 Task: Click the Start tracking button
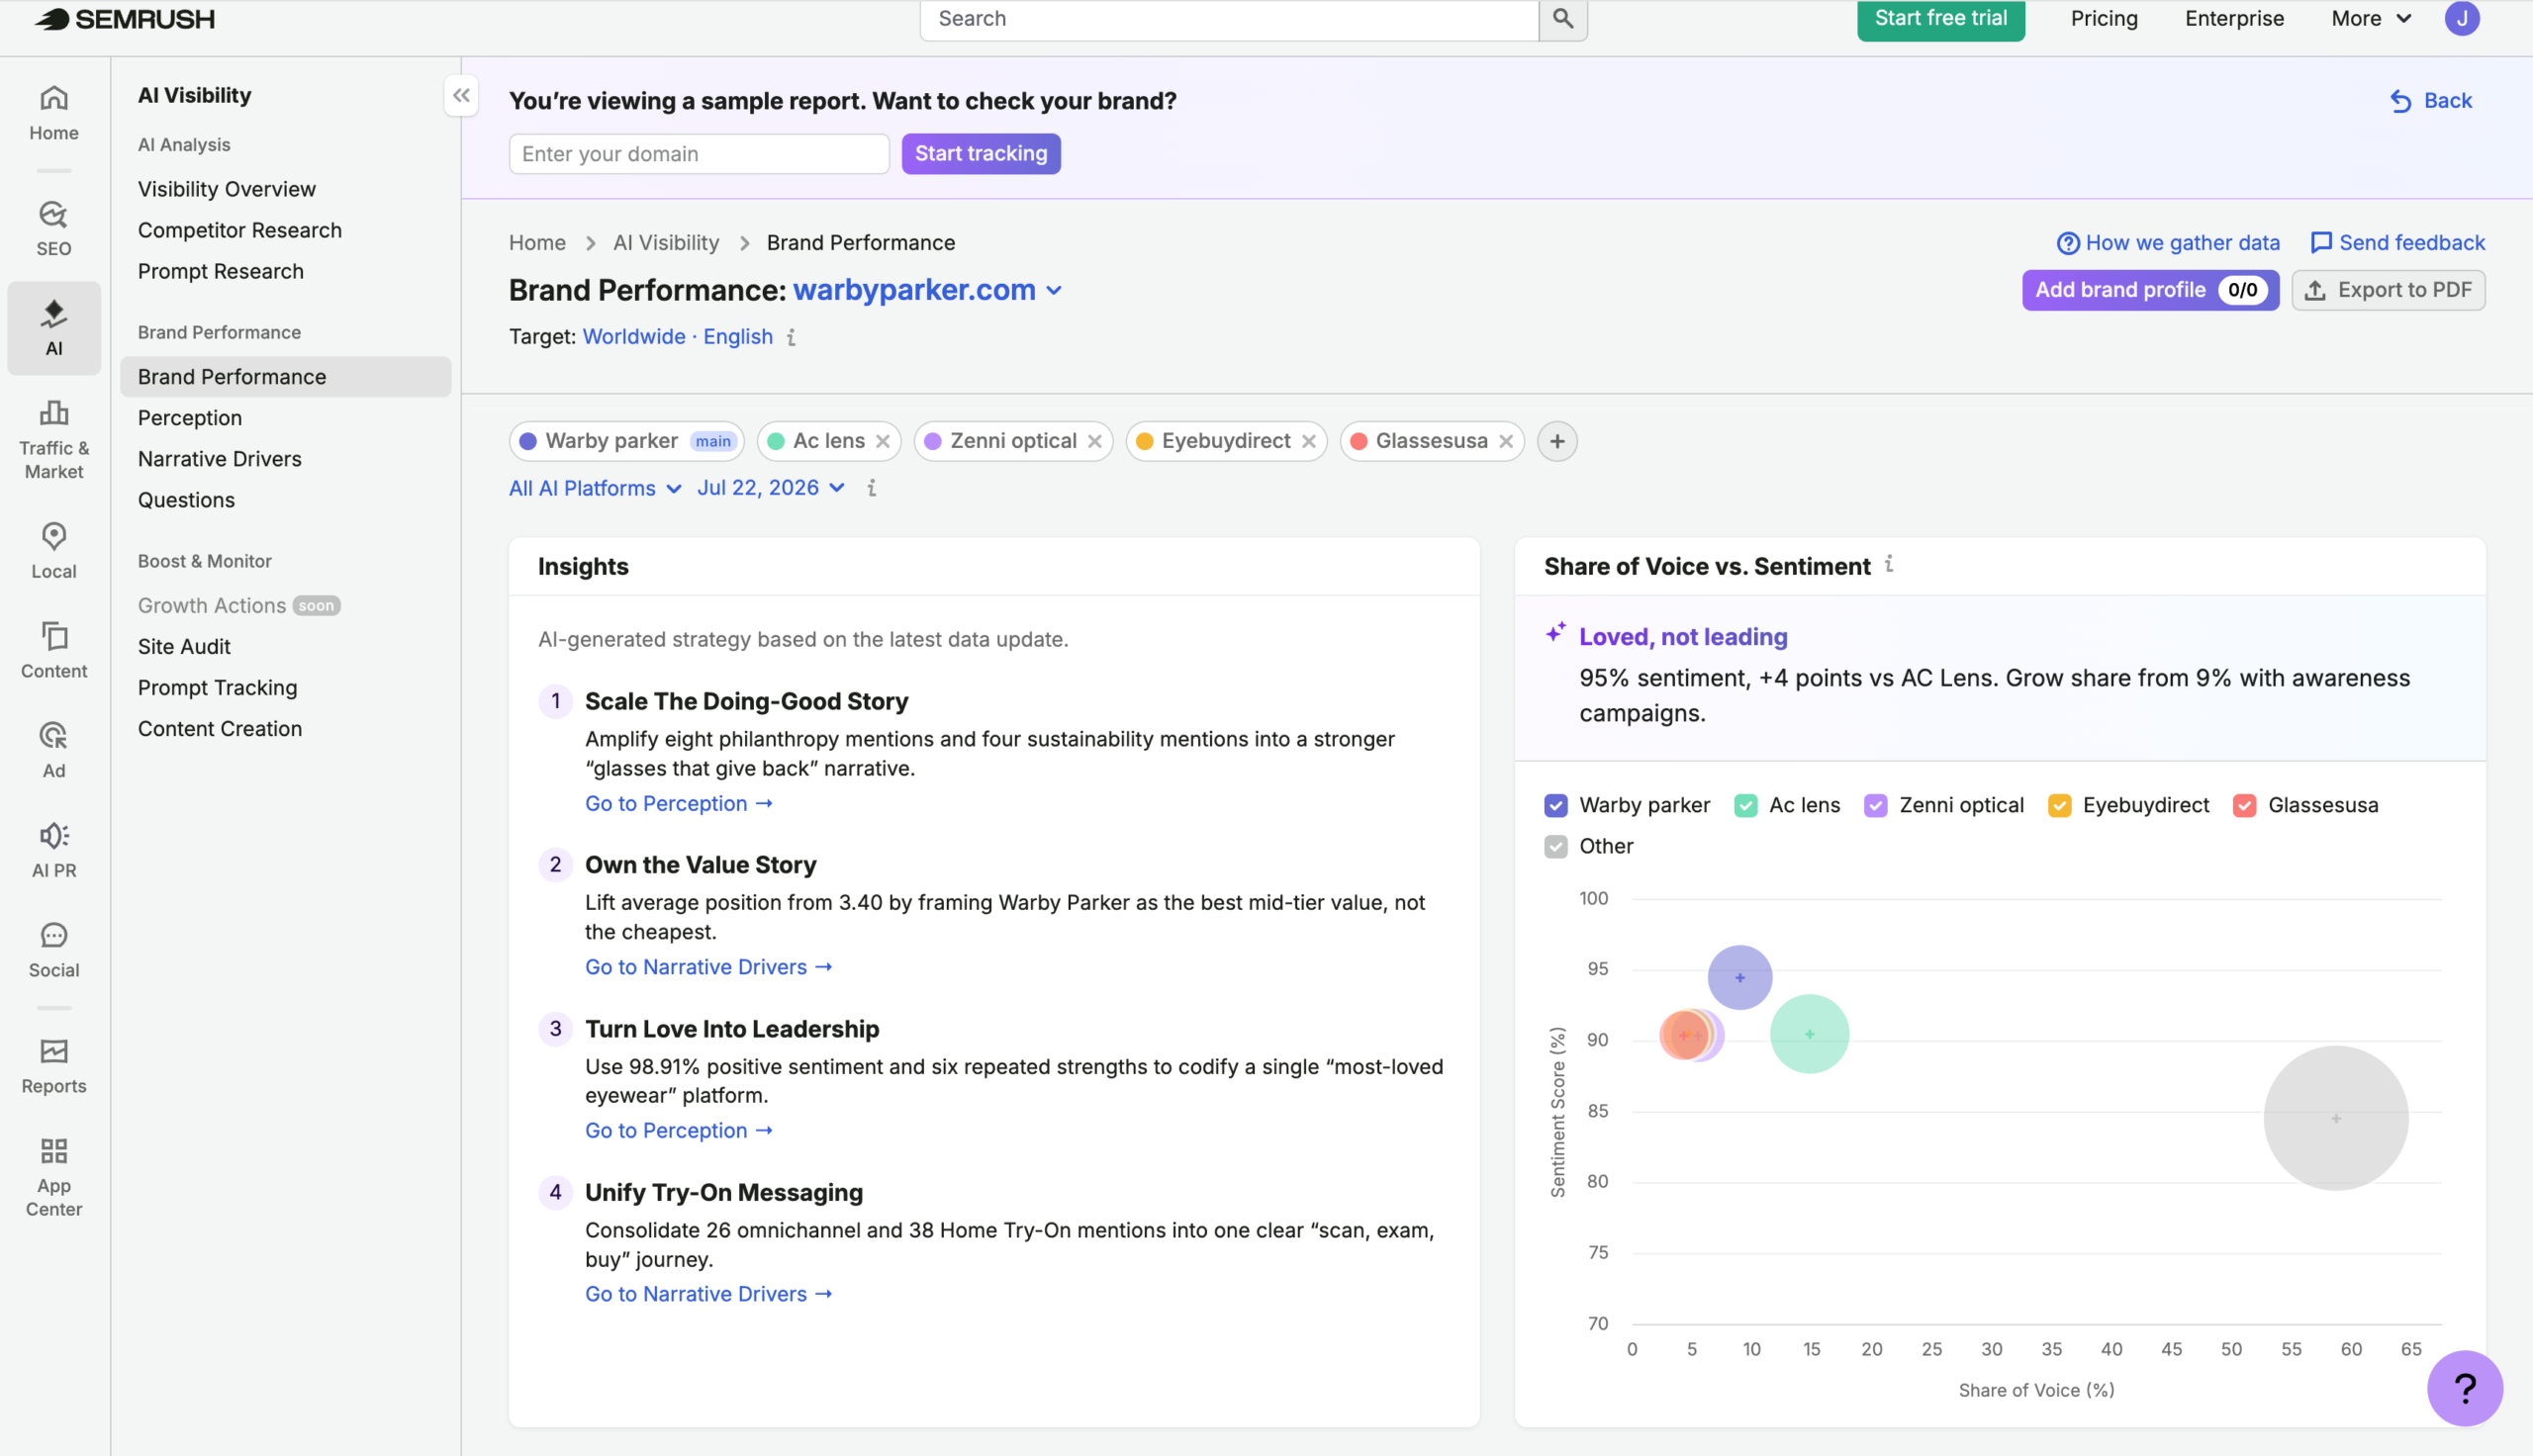coord(981,154)
